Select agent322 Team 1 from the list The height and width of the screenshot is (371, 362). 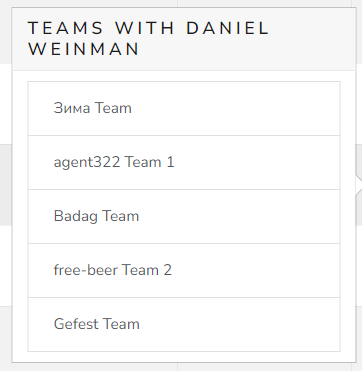[184, 162]
